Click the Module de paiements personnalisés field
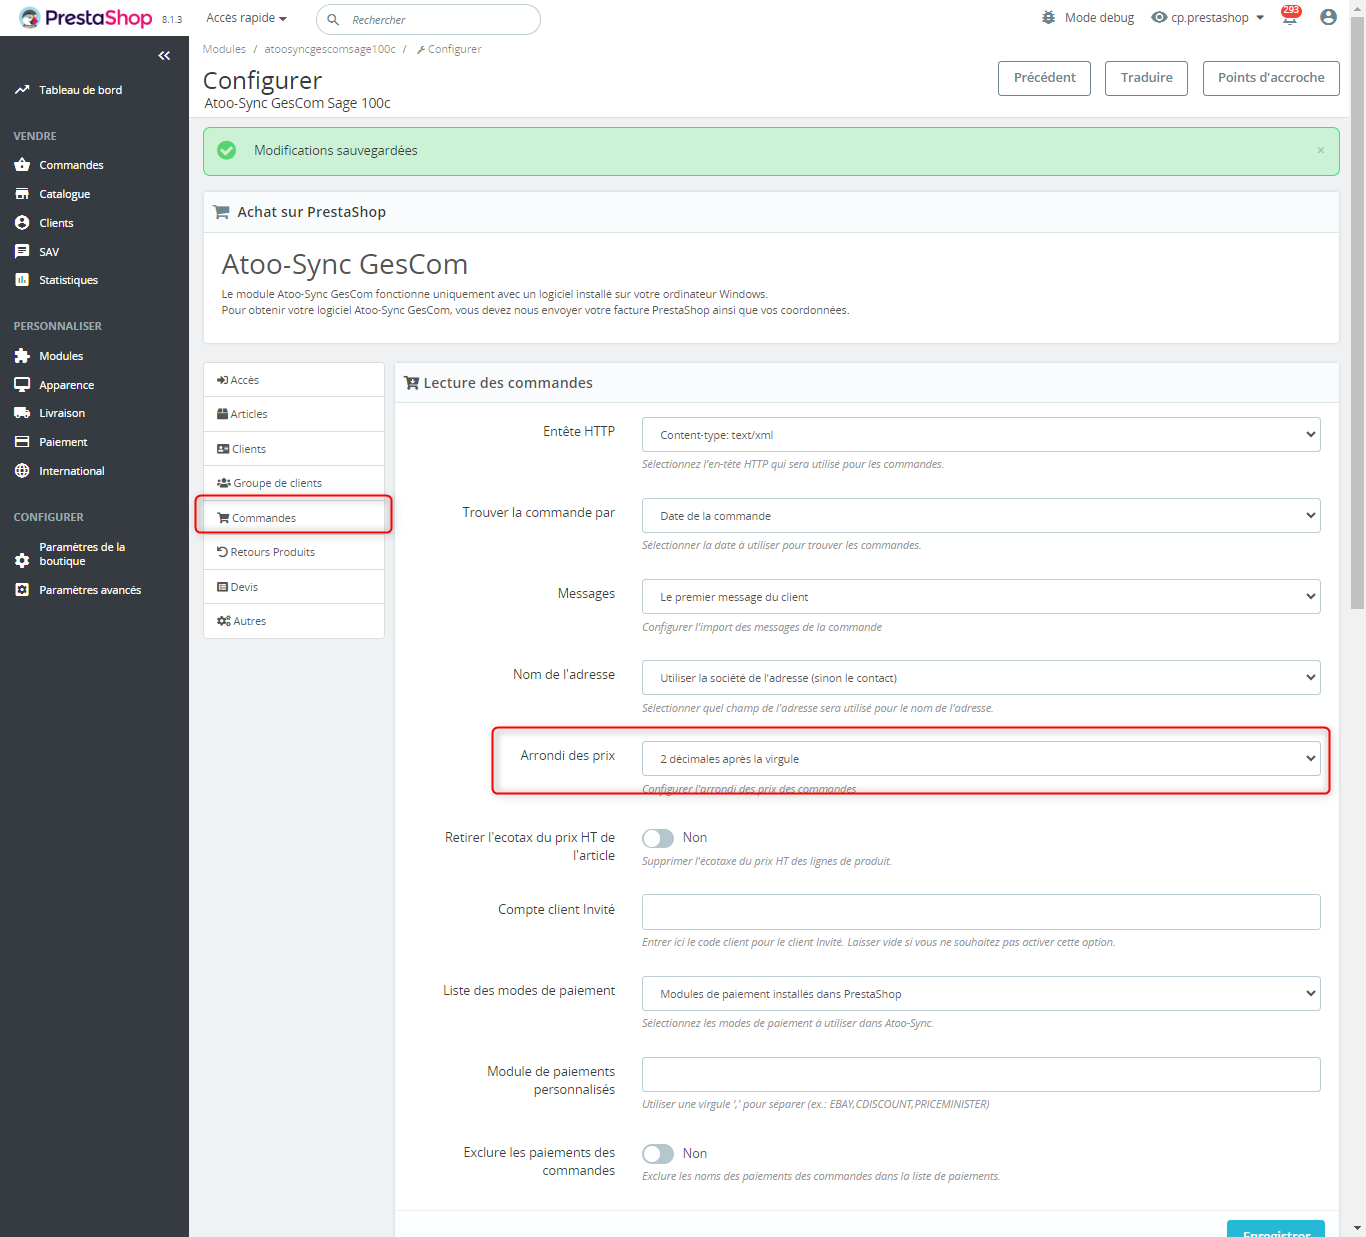The height and width of the screenshot is (1237, 1366). [x=981, y=1075]
